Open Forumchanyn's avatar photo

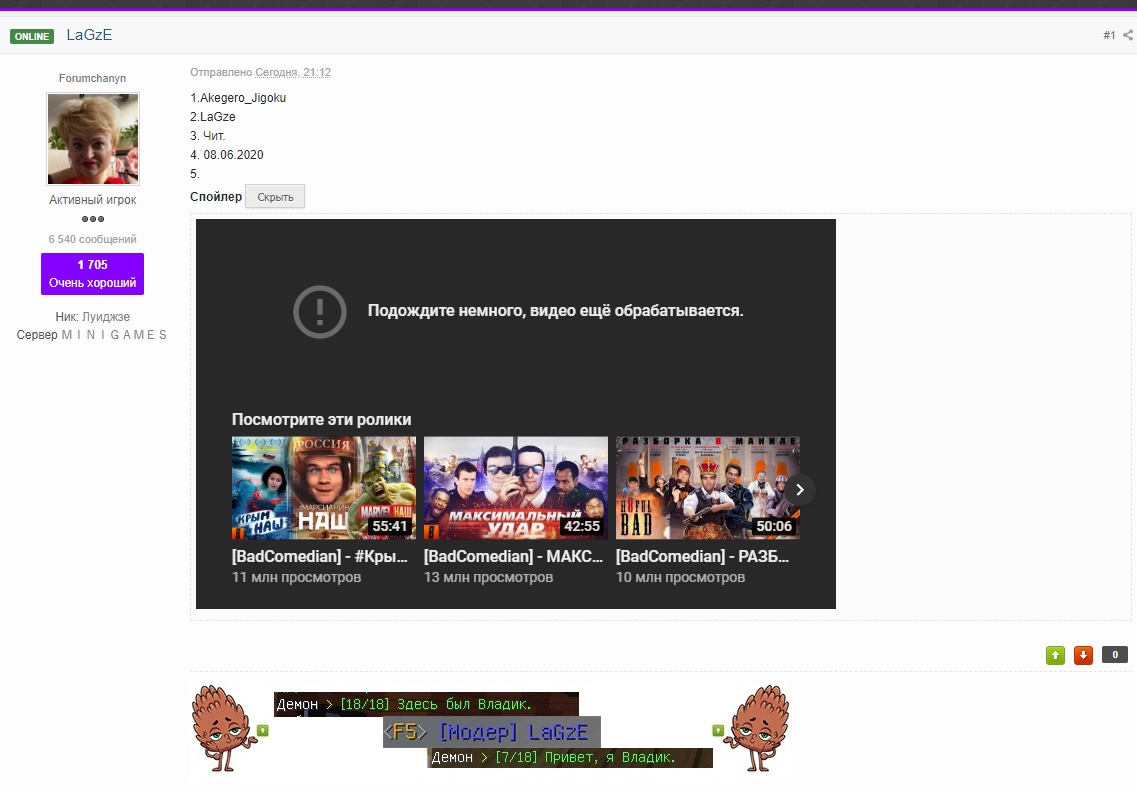92,138
